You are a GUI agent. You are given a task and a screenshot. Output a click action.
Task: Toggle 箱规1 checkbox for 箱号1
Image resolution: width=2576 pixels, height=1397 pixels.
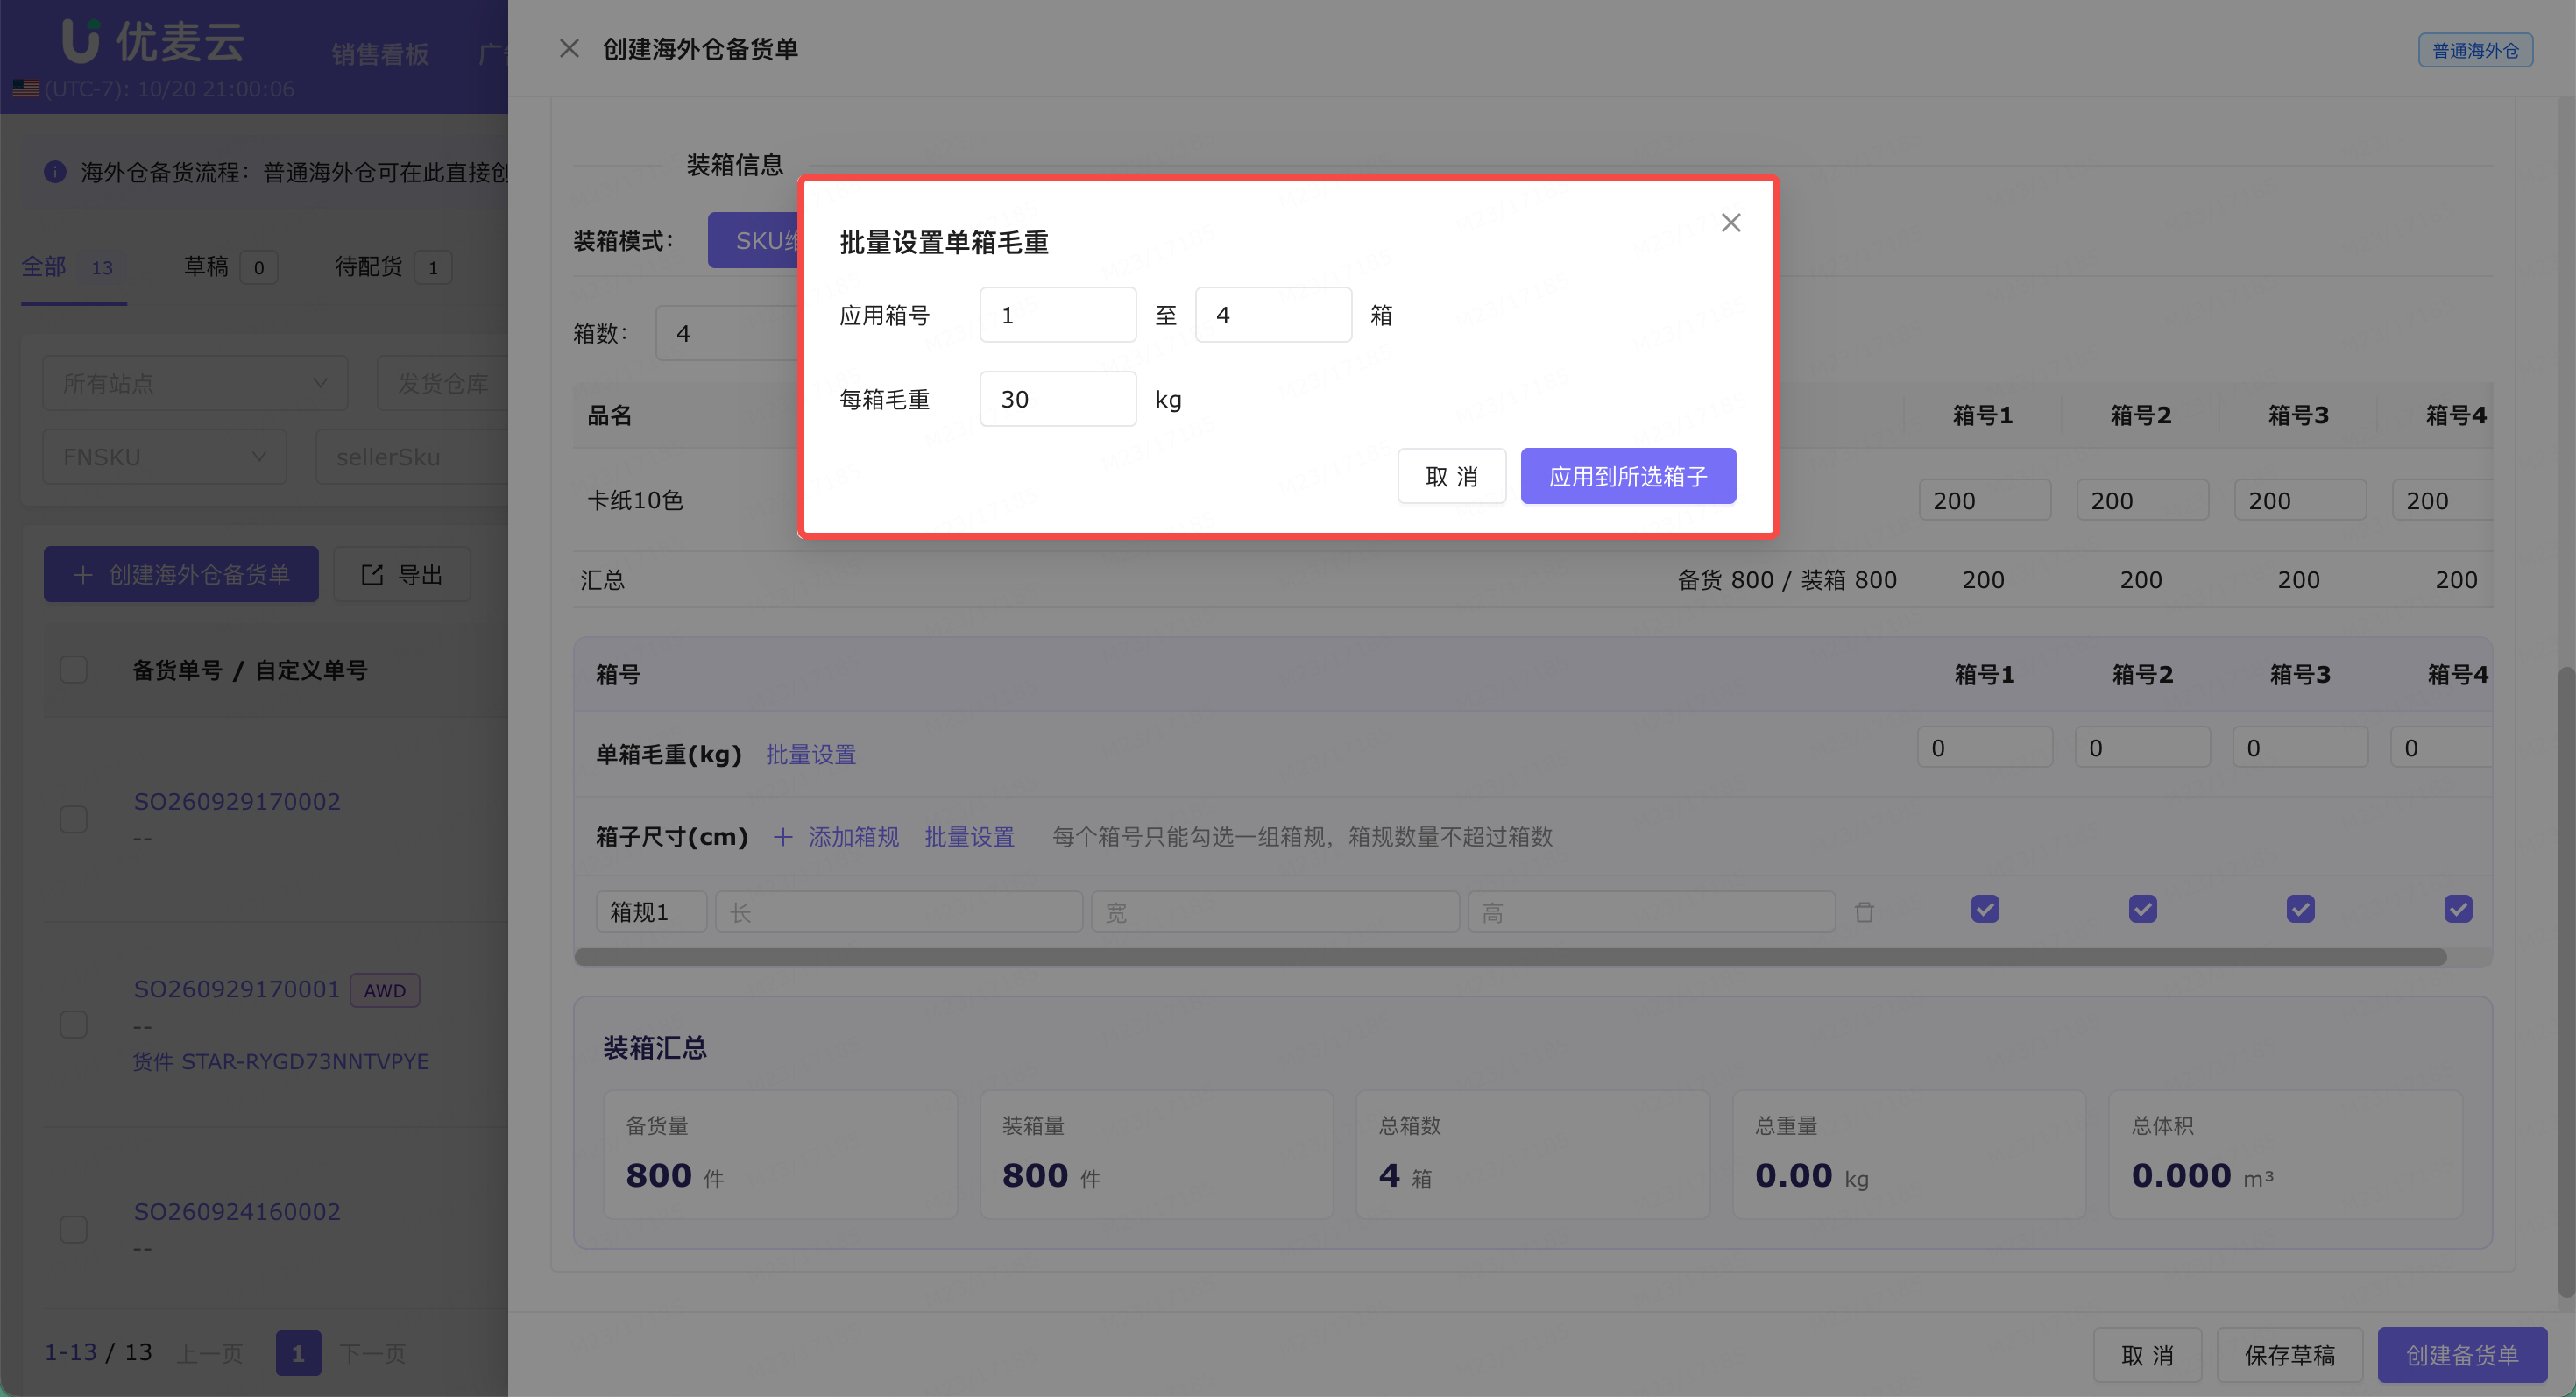pyautogui.click(x=1985, y=909)
